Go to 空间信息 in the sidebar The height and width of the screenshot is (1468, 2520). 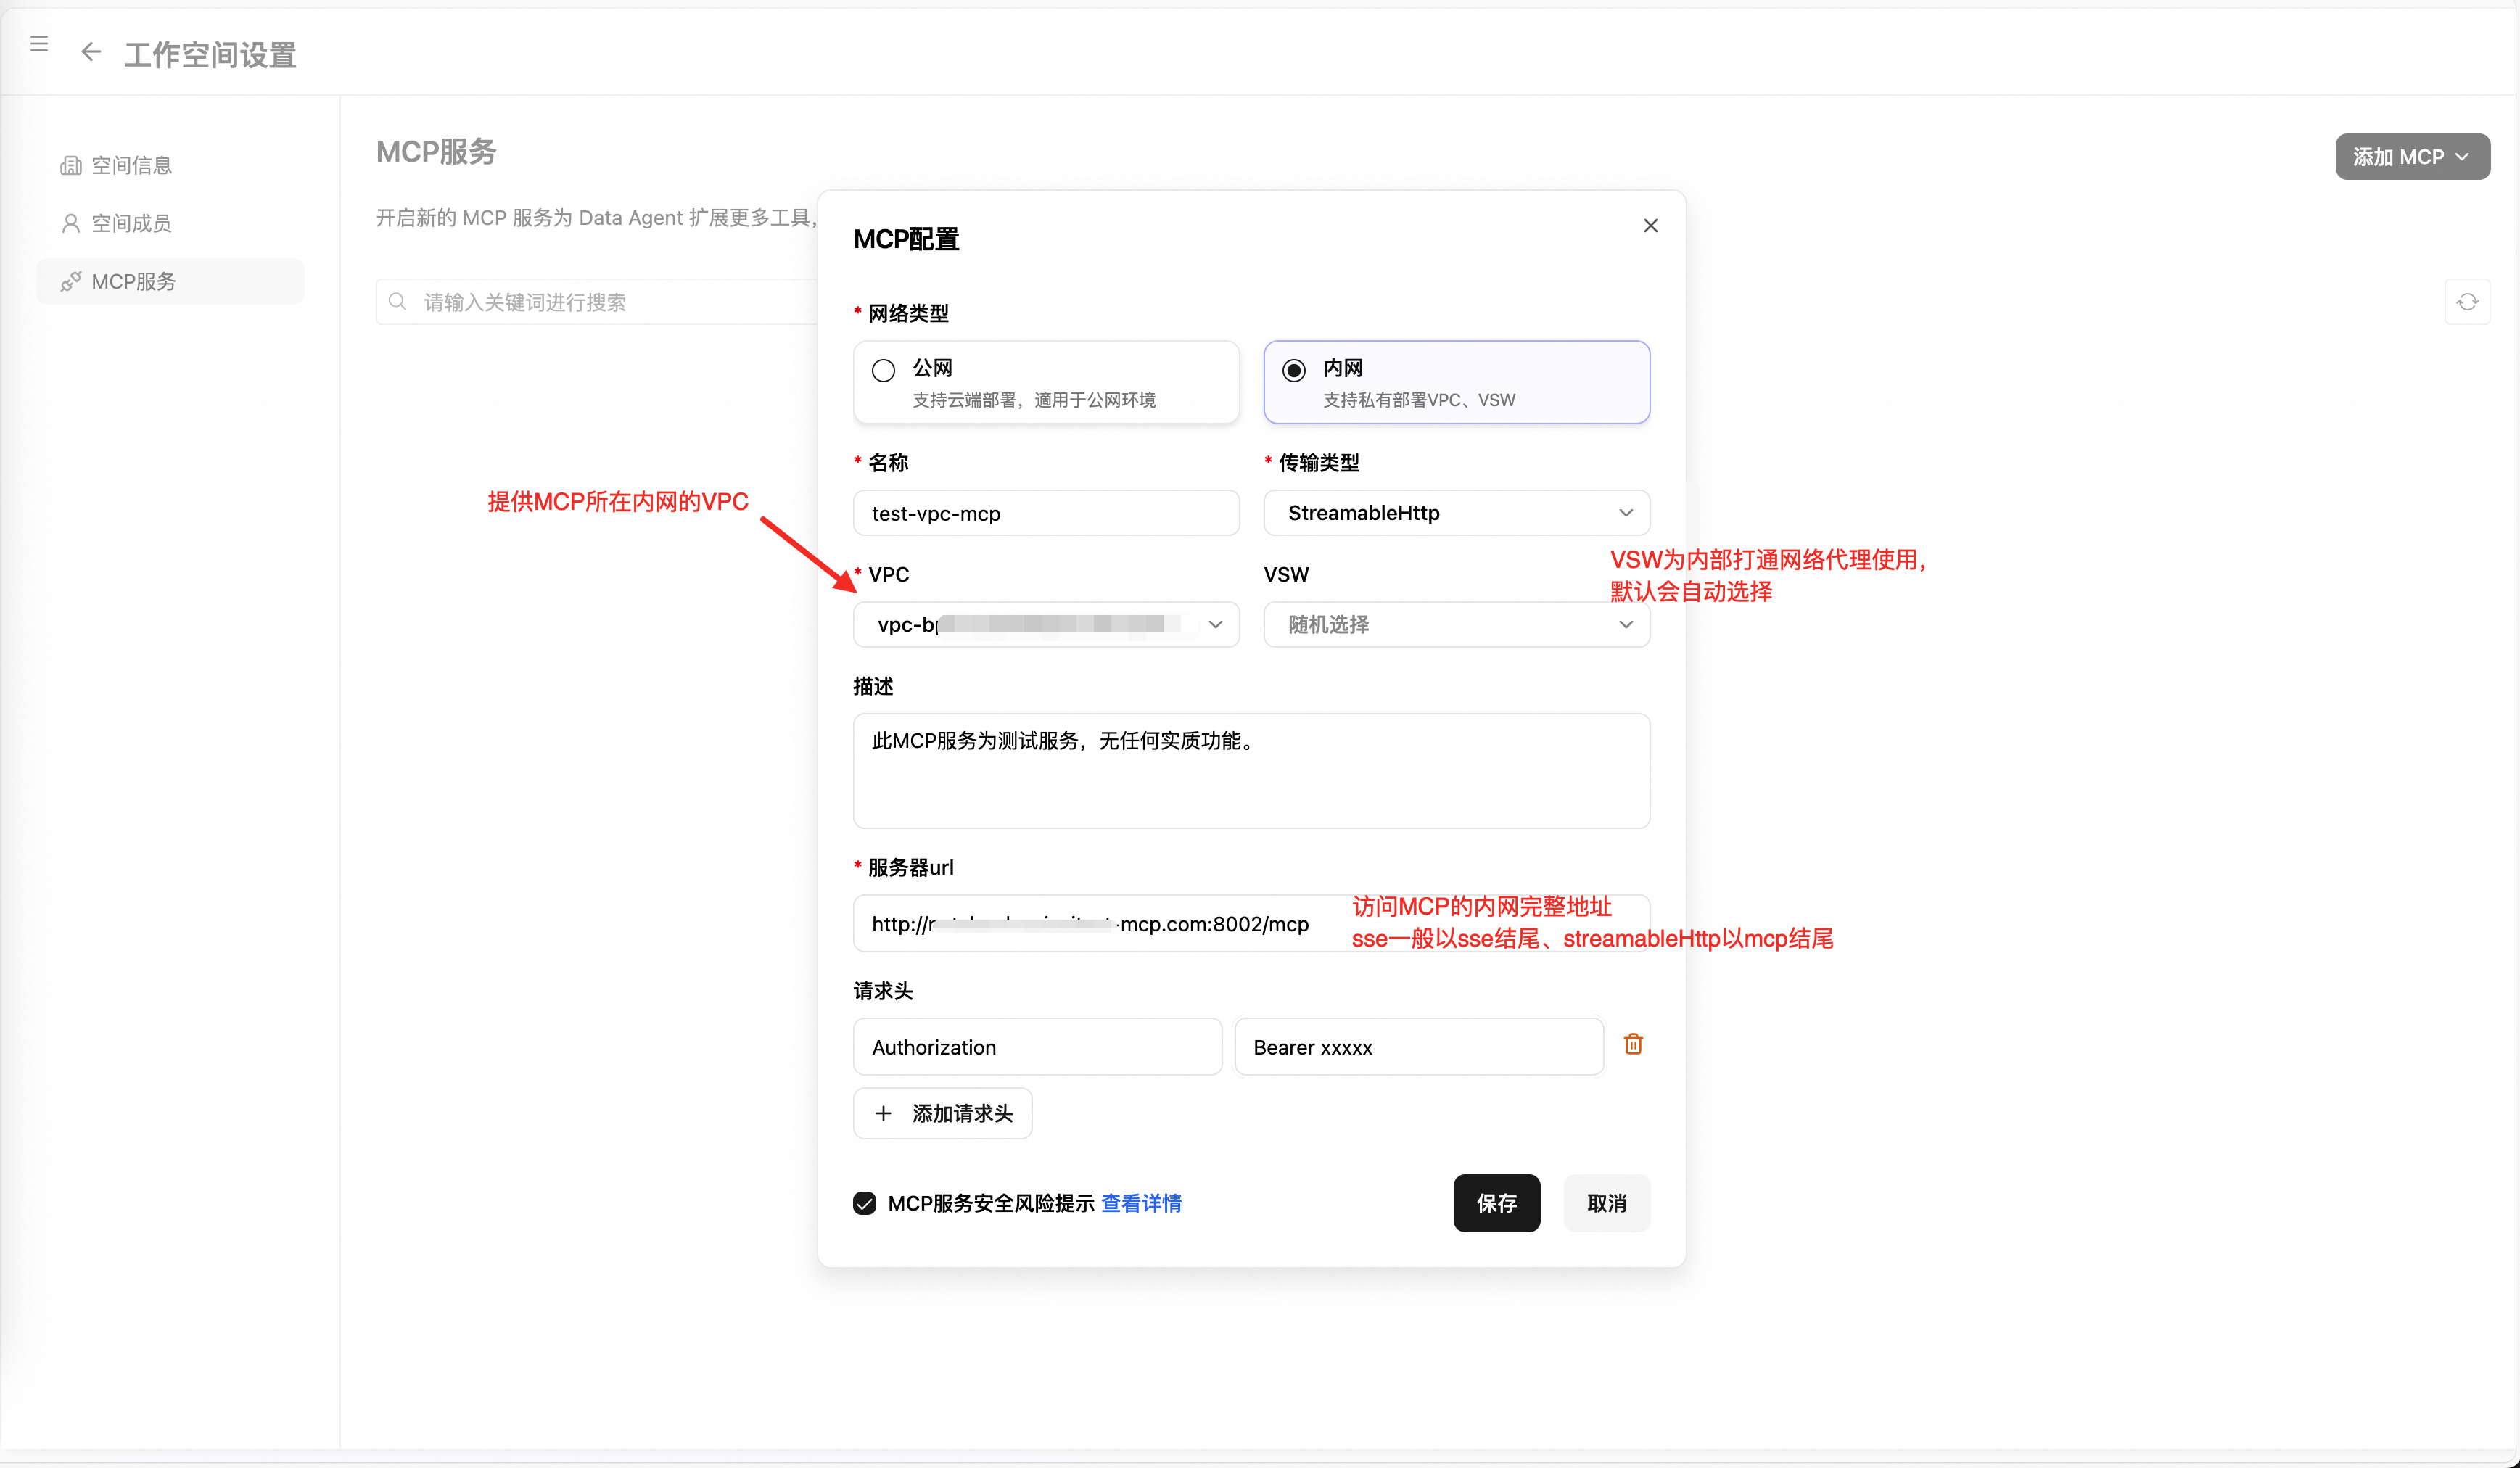click(x=131, y=166)
